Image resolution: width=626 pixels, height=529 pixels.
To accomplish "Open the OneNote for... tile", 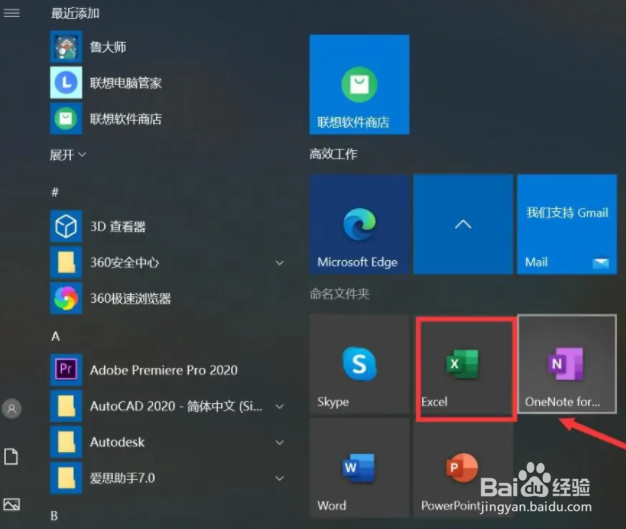I will pos(567,364).
